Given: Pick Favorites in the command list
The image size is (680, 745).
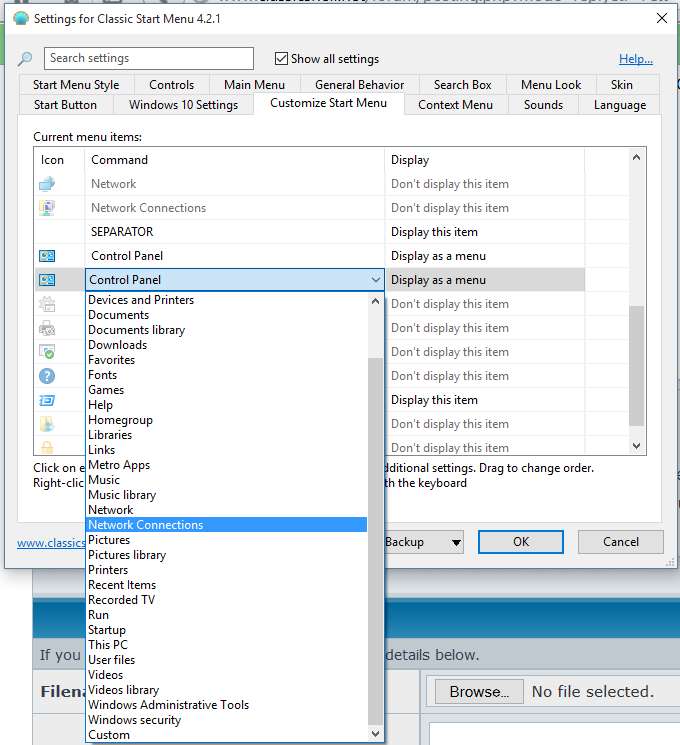Looking at the screenshot, I should [111, 360].
